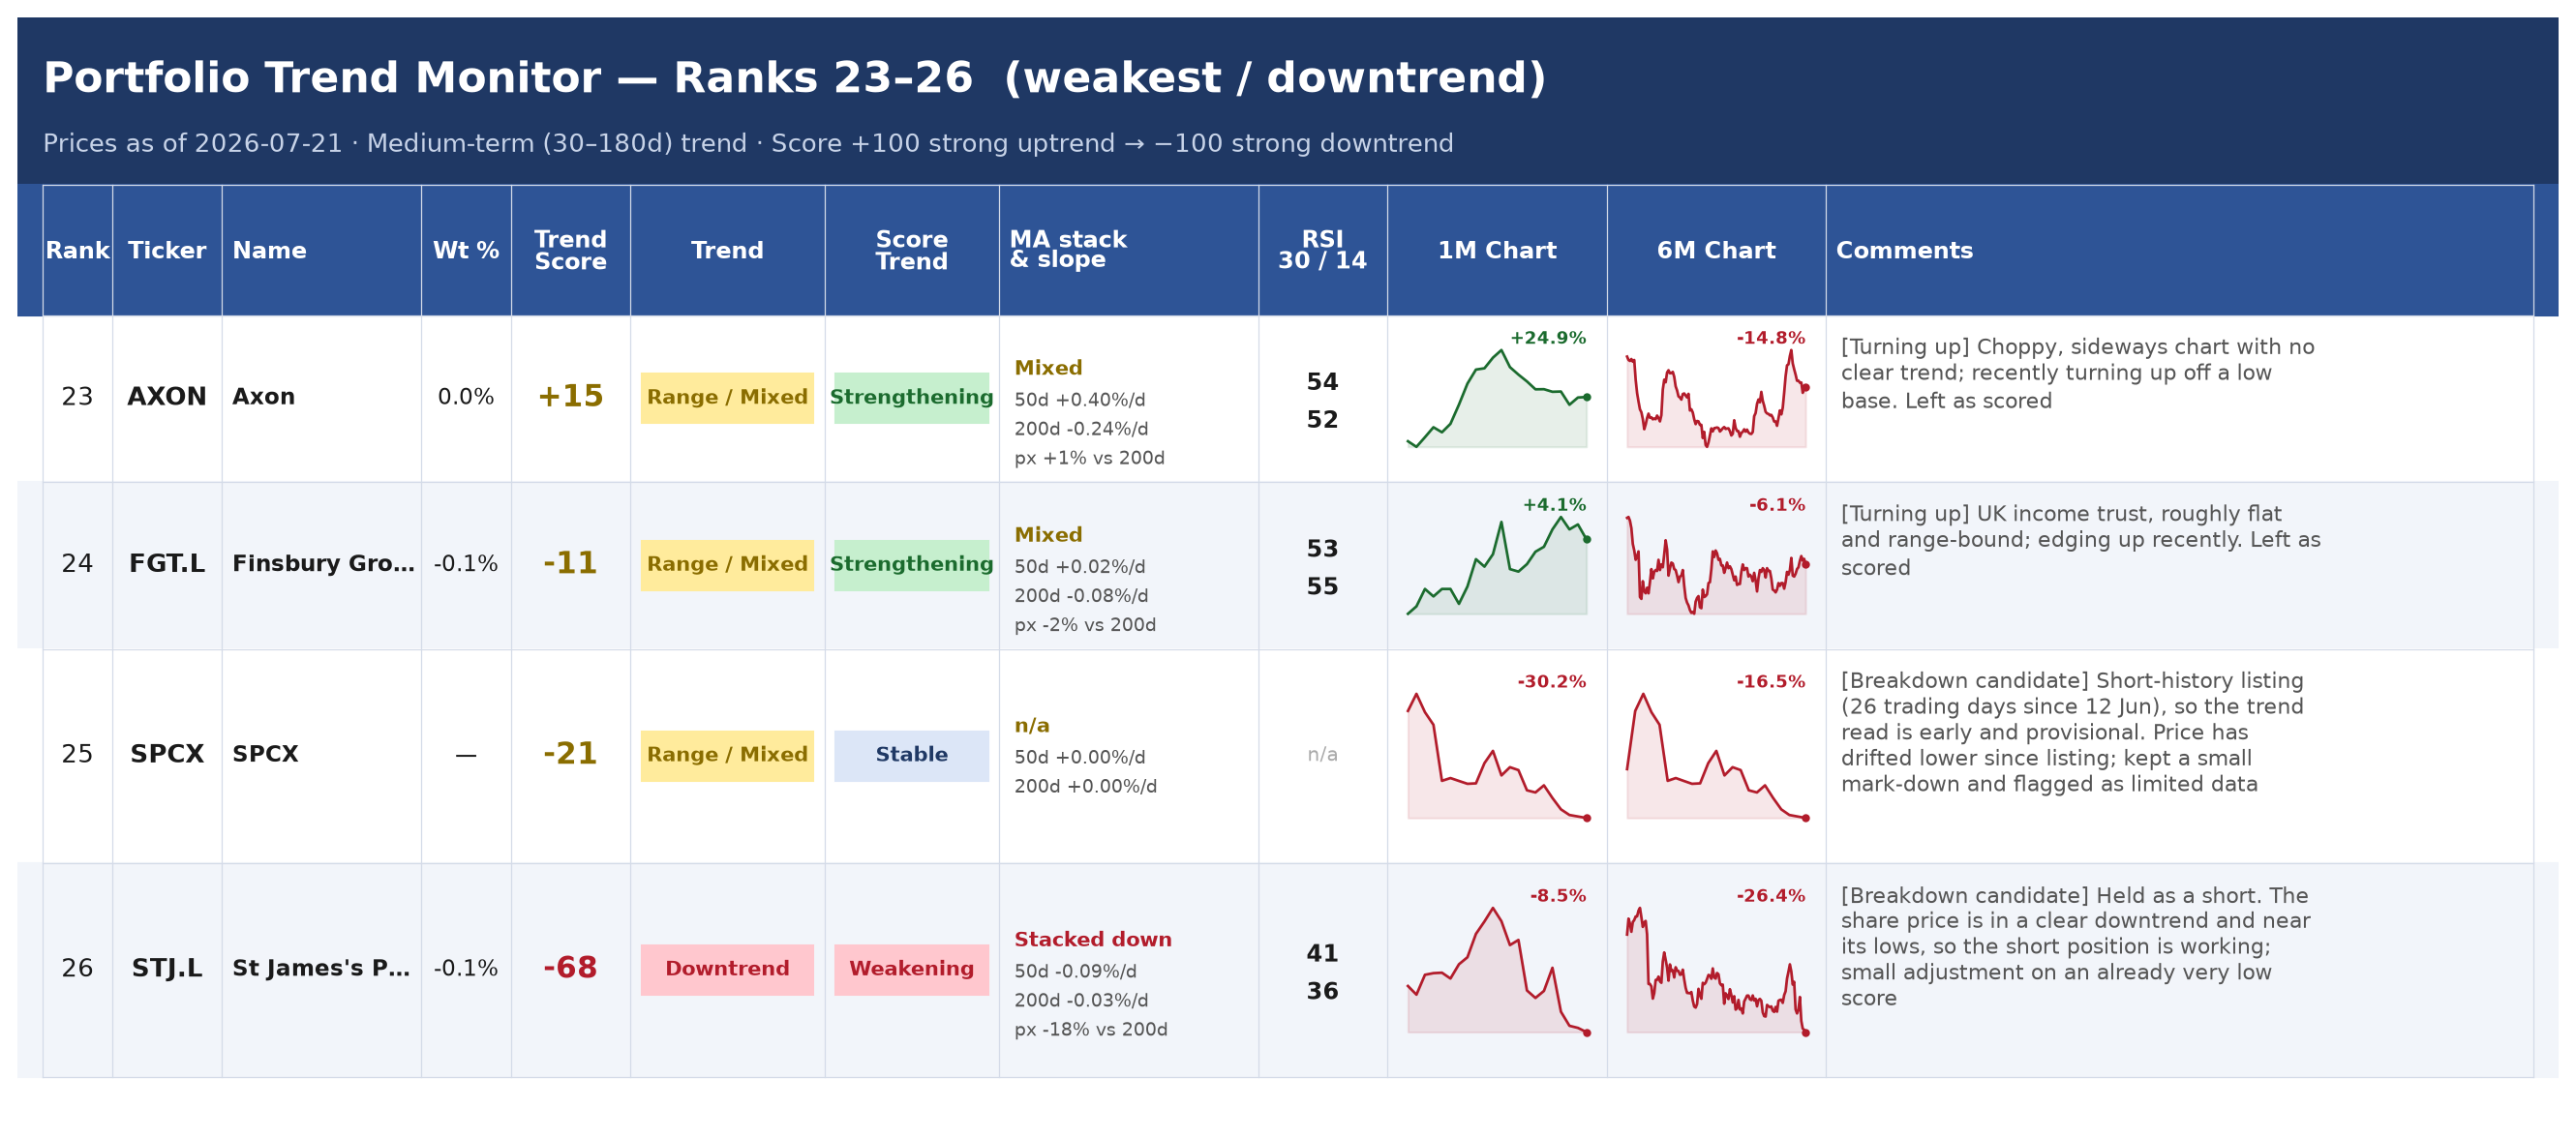Click the Portfolio Trend Monitor title
The height and width of the screenshot is (1138, 2576).
(795, 78)
